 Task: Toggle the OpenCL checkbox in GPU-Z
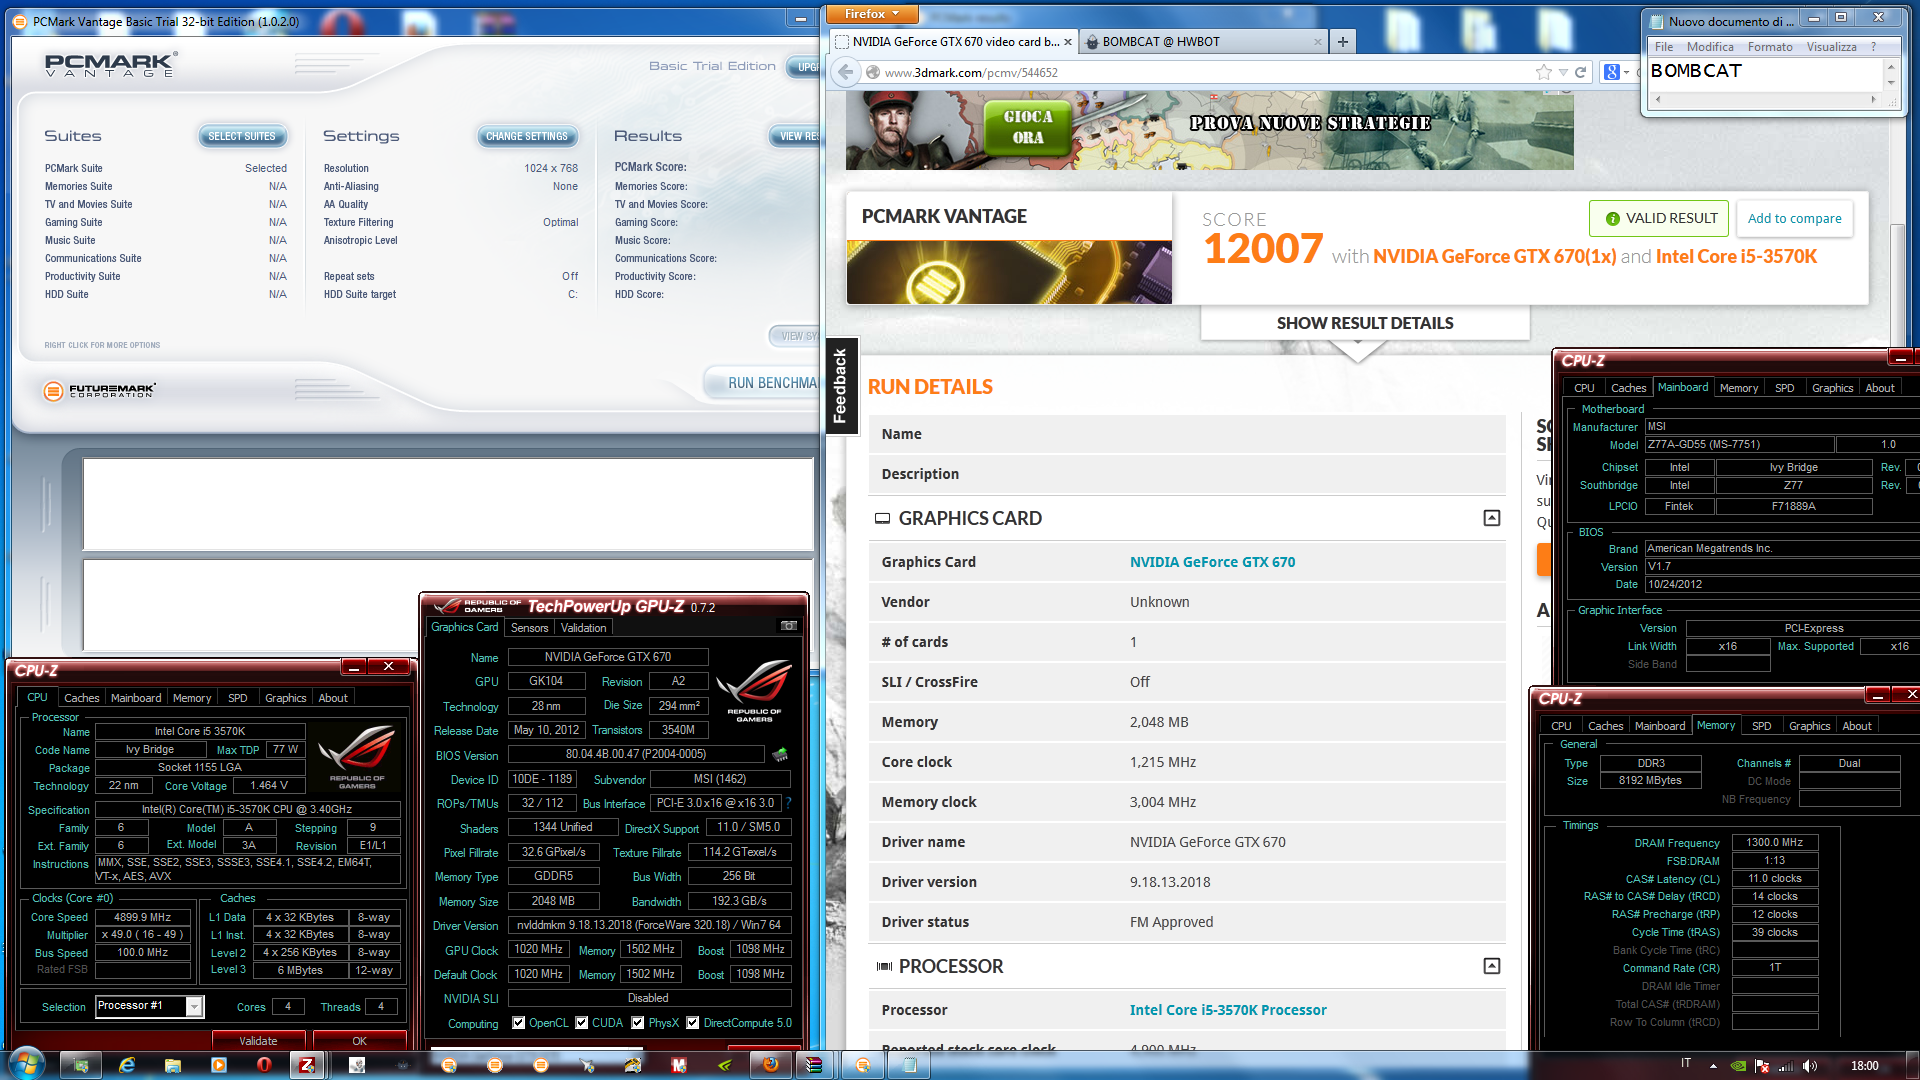pos(518,1022)
